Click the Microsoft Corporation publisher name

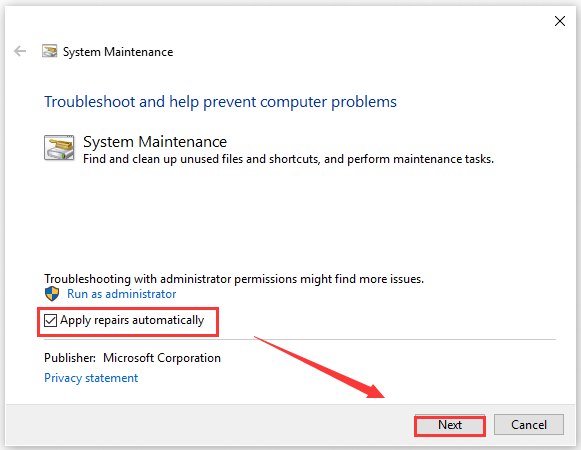click(162, 358)
